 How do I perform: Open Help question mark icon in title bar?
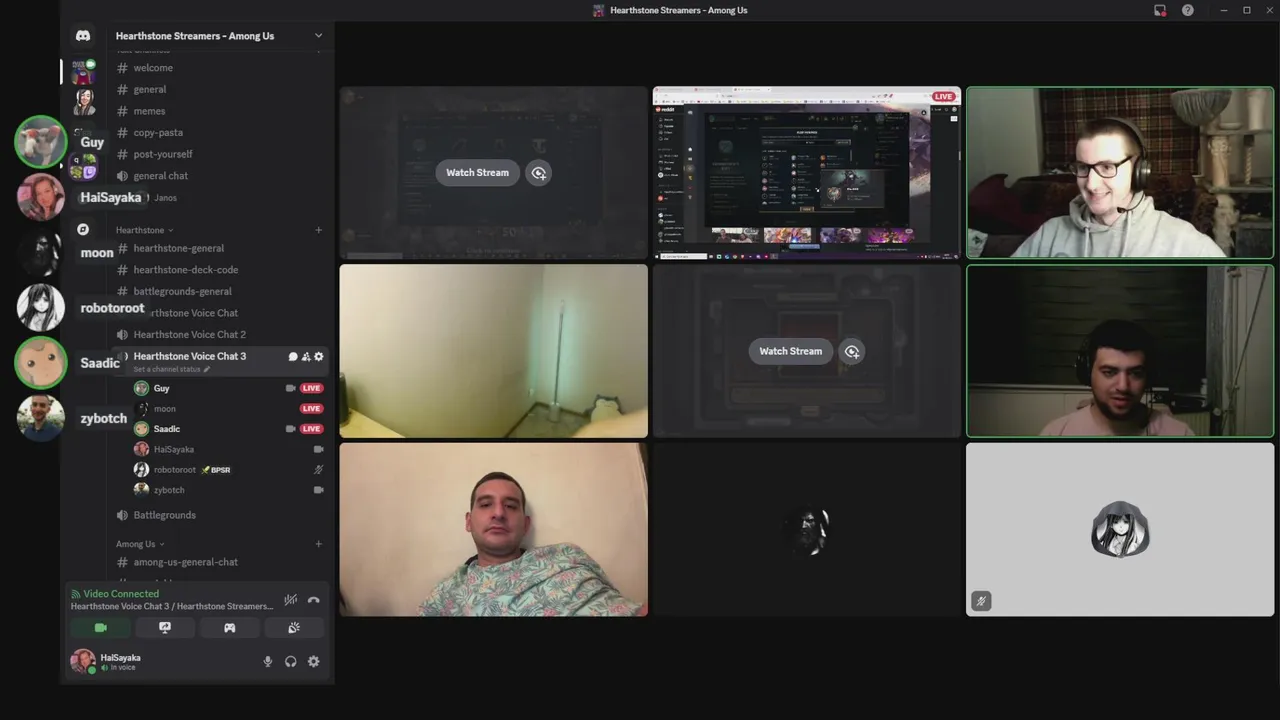1188,10
